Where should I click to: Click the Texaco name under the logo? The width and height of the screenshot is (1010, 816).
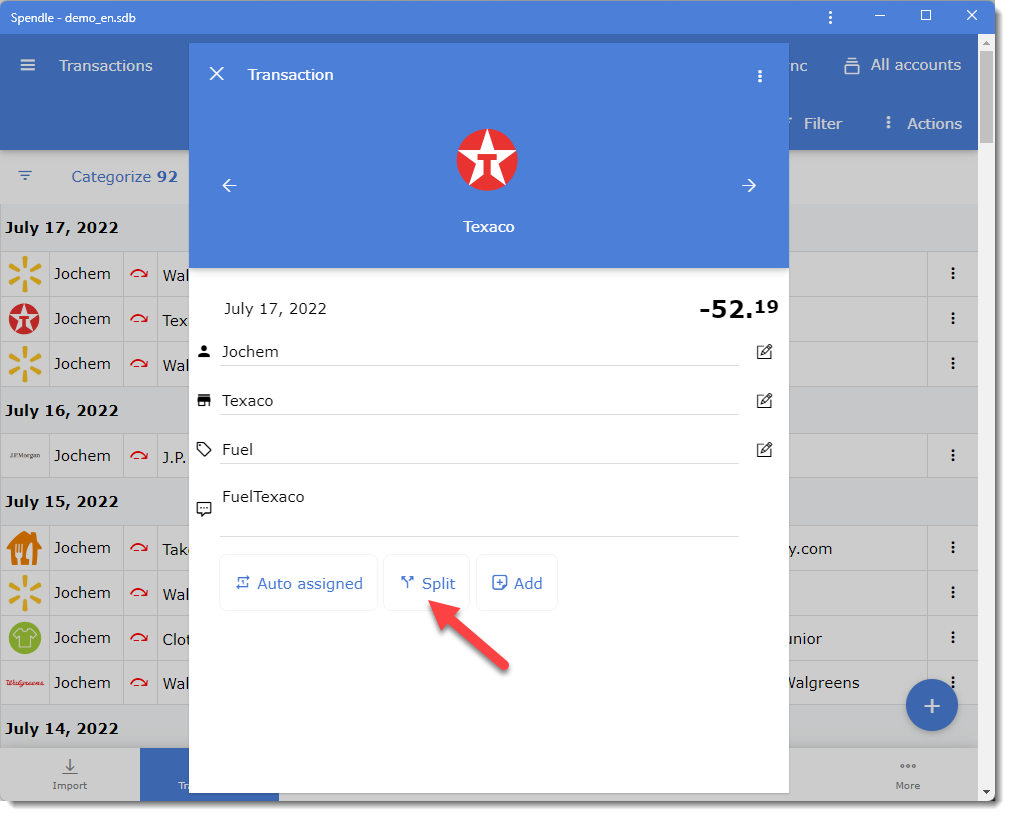pyautogui.click(x=488, y=227)
